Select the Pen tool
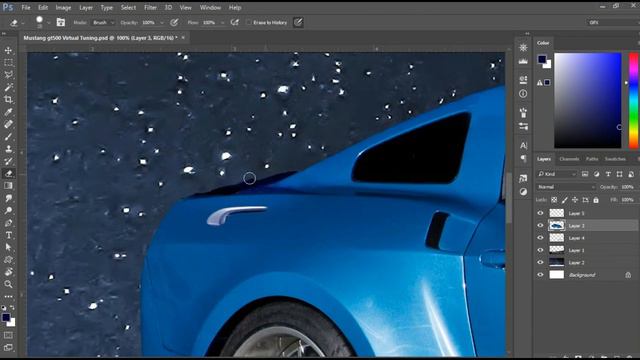Screen dimensions: 640x360 pos(8,223)
